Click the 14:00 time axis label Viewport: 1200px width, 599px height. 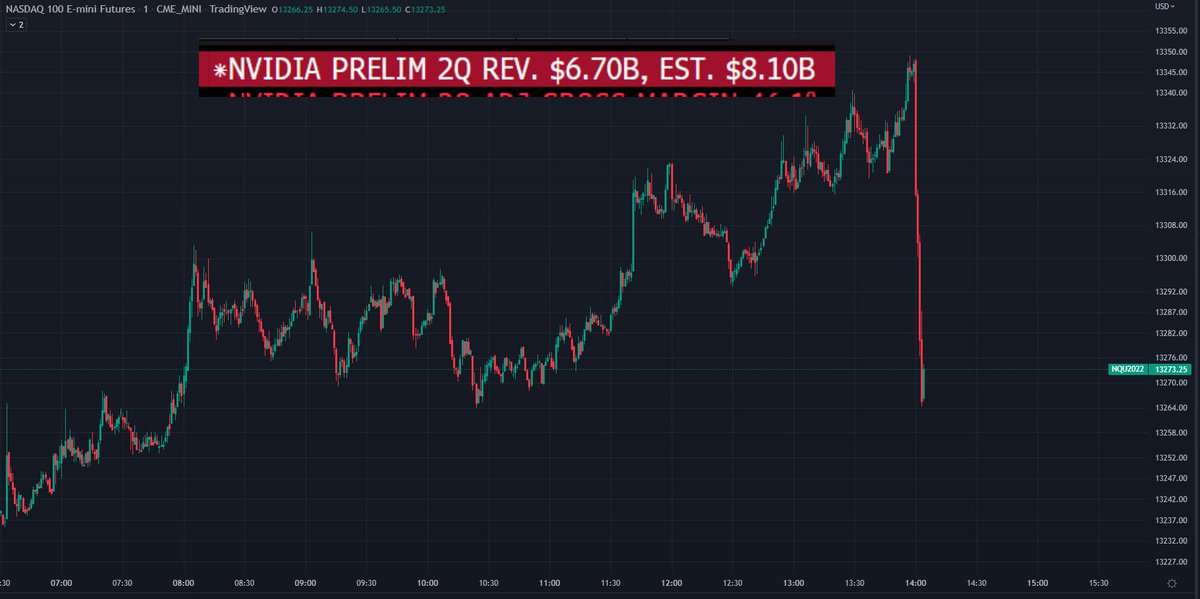(915, 583)
